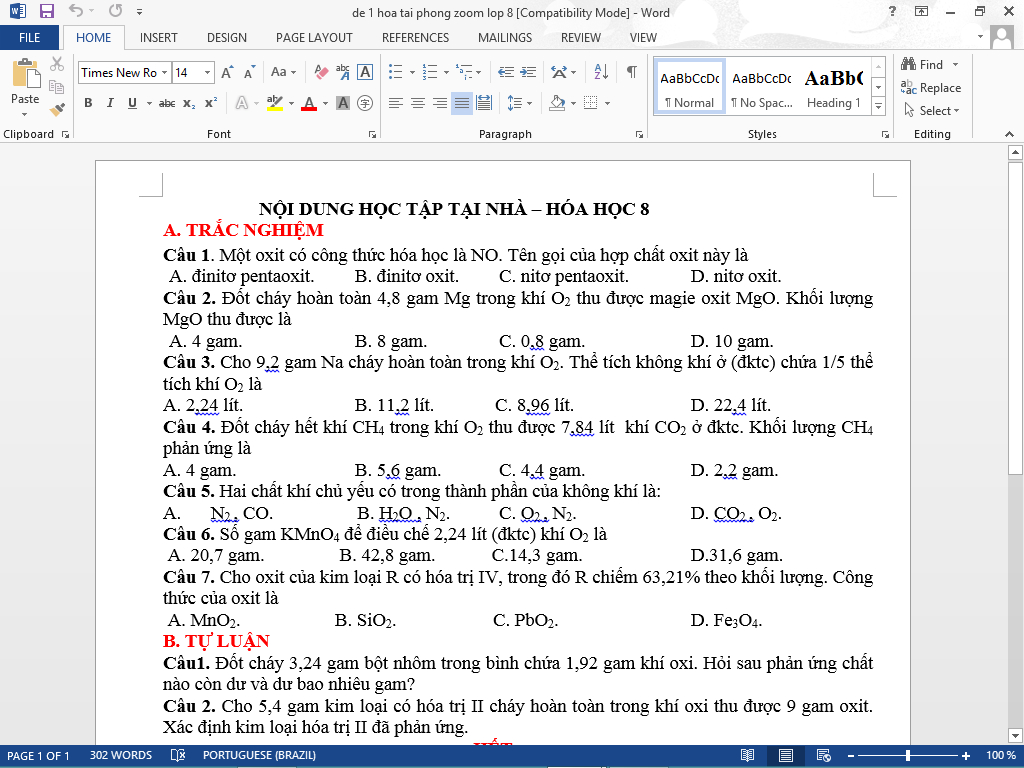This screenshot has width=1024, height=768.
Task: Switch to the PAGE LAYOUT tab
Action: (x=314, y=38)
